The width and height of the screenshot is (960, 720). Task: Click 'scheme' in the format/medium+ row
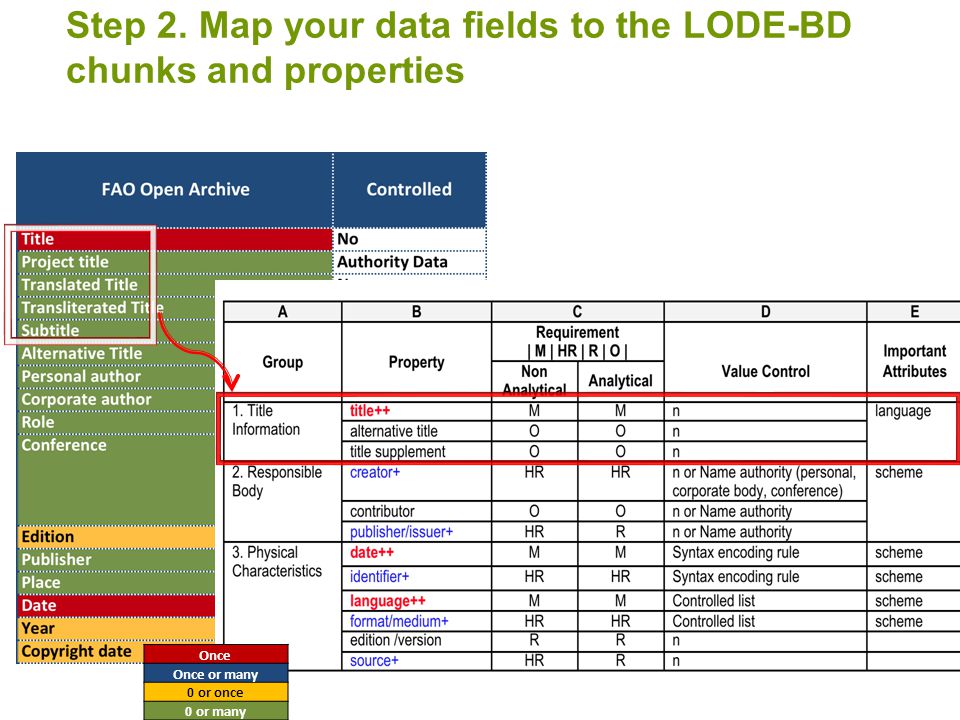coord(898,621)
